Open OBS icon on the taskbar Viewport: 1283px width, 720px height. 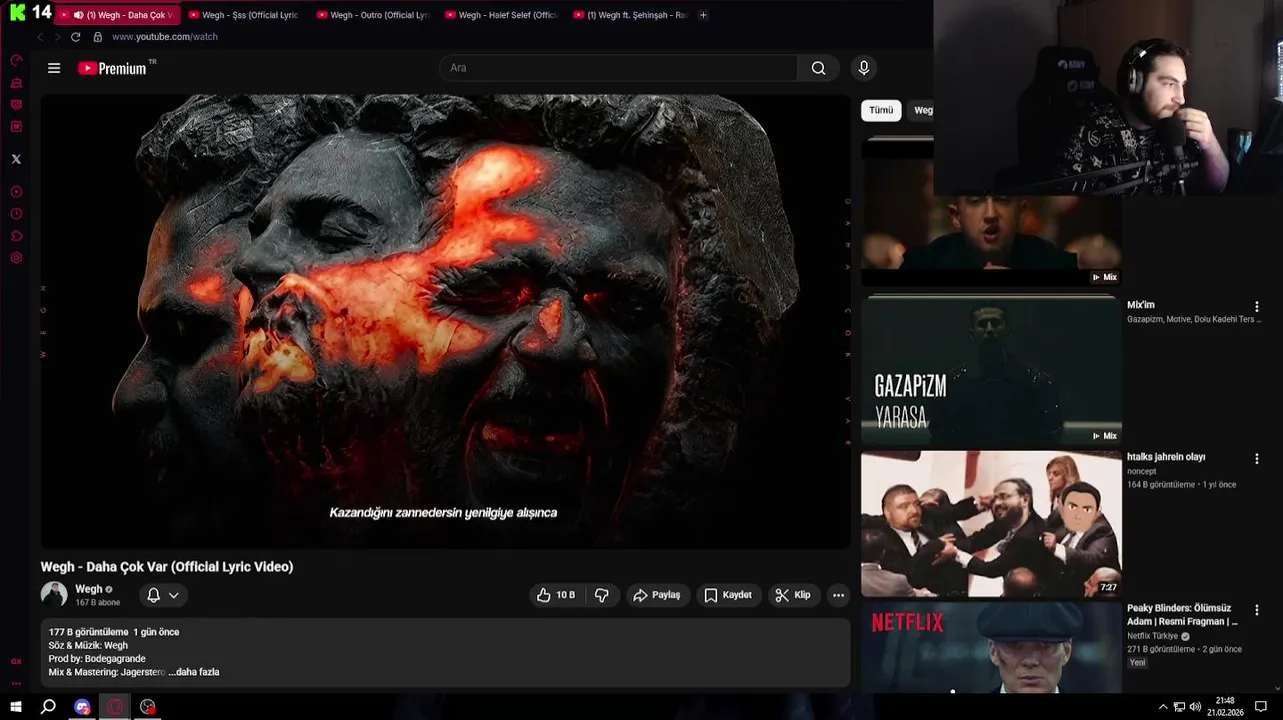click(x=148, y=707)
